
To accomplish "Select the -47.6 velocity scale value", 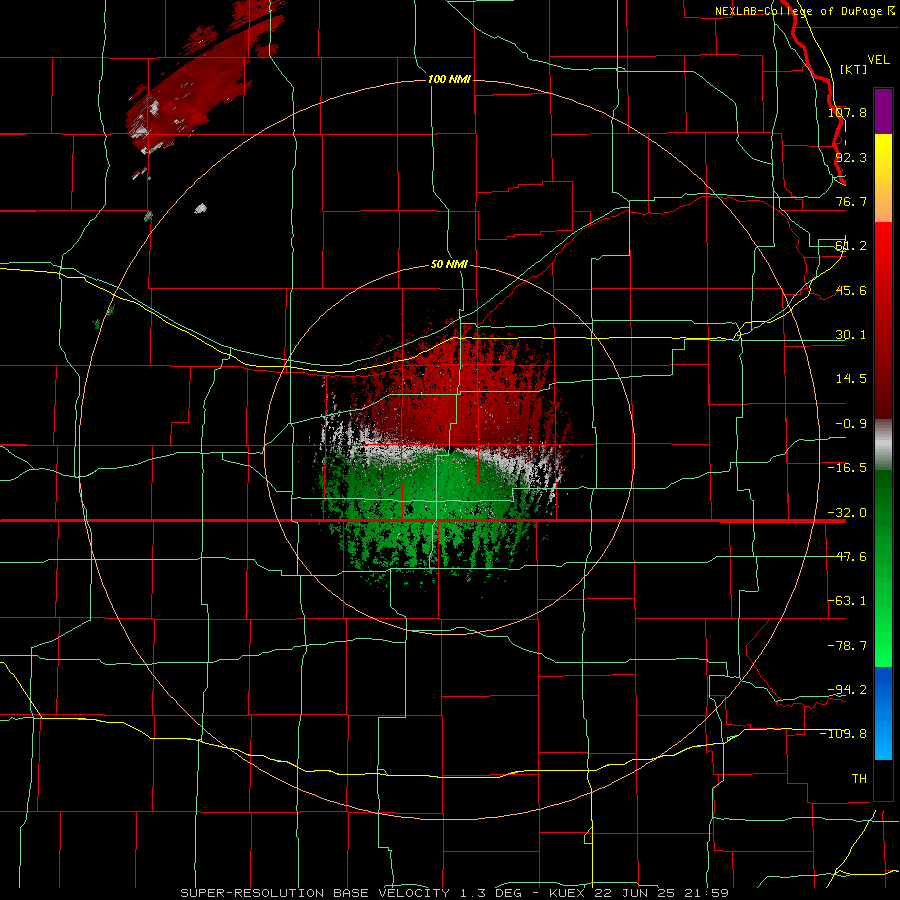I will click(x=847, y=557).
